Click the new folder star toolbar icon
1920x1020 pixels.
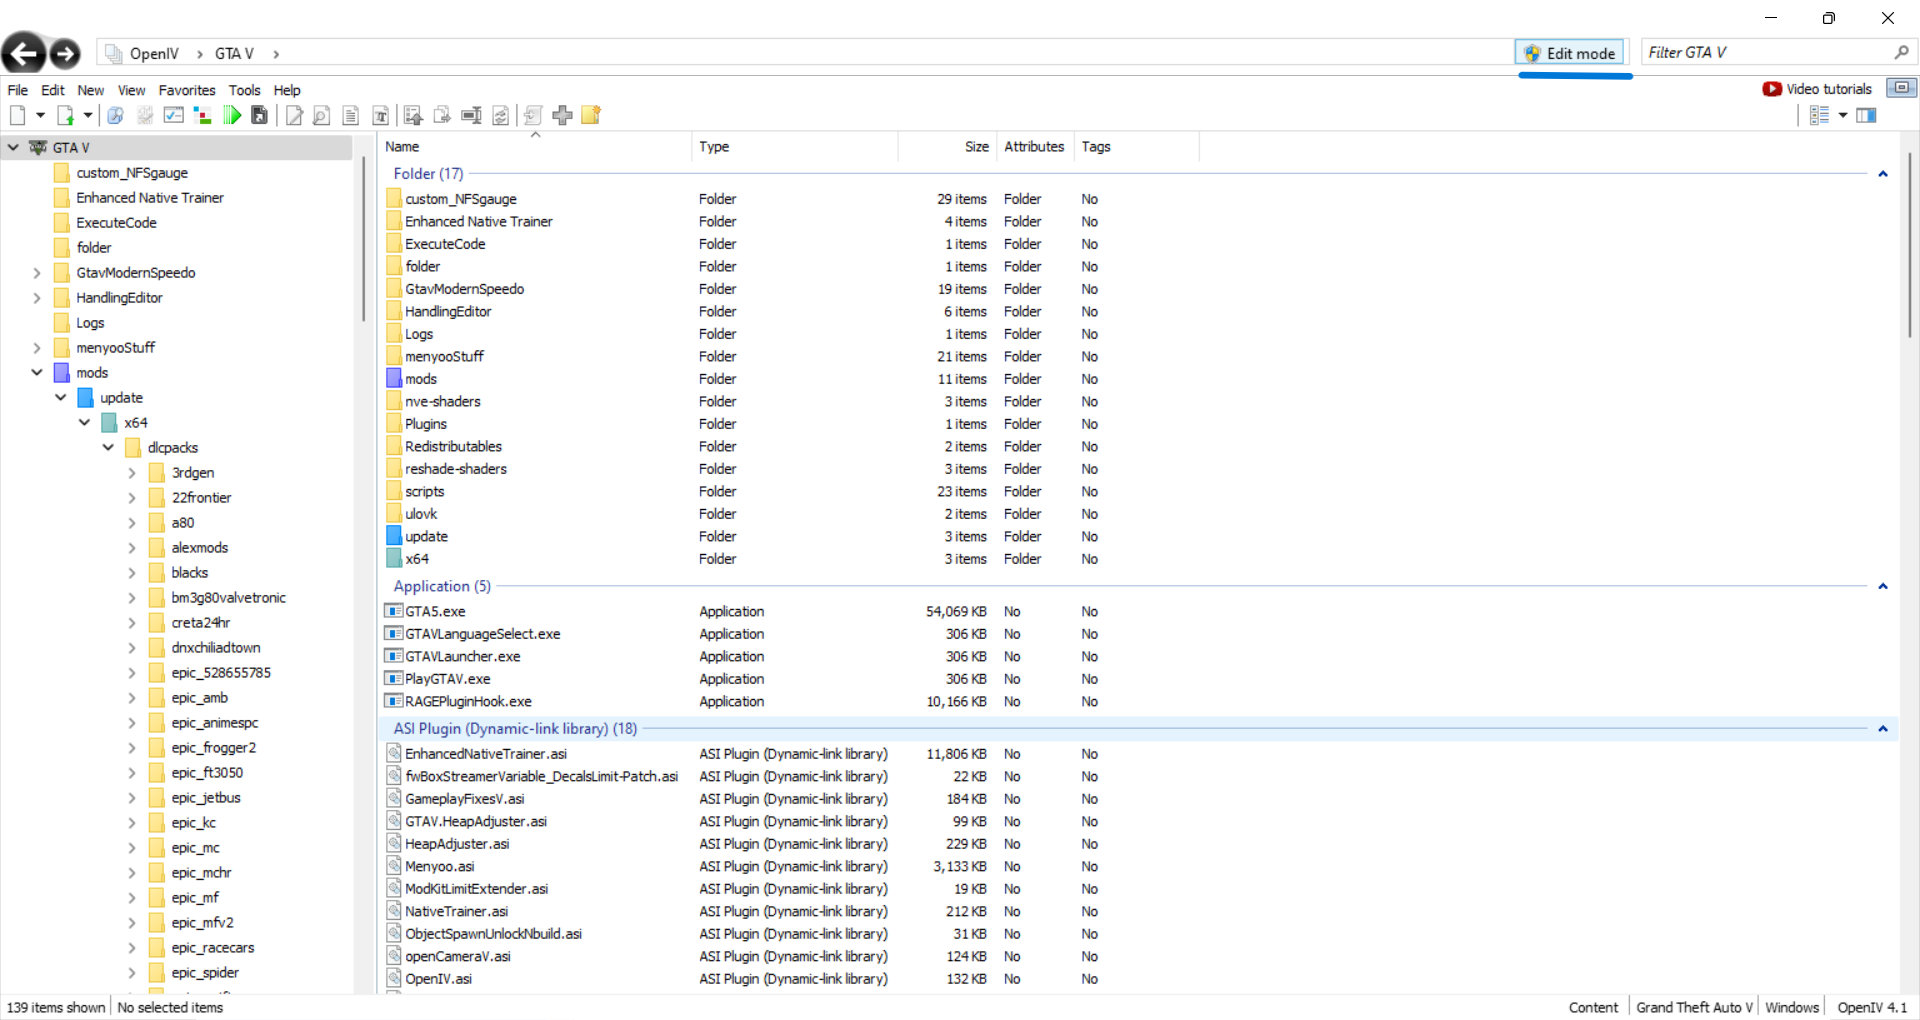(x=591, y=116)
